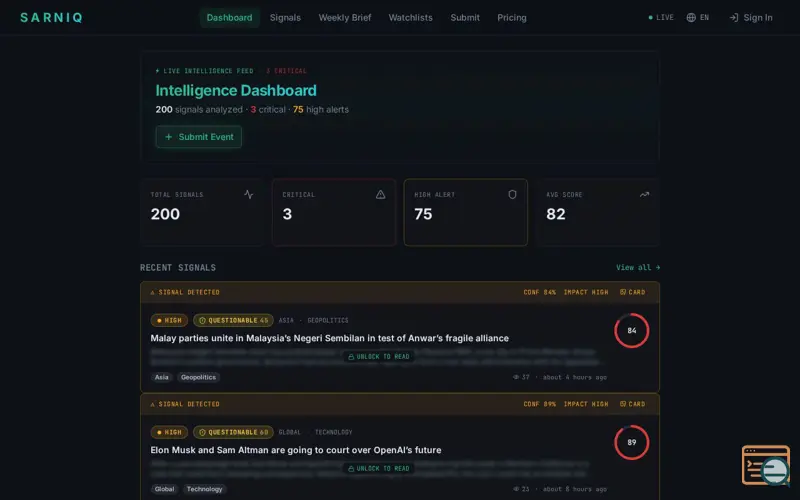Click the RECENT SIGNALS heading

click(x=178, y=267)
